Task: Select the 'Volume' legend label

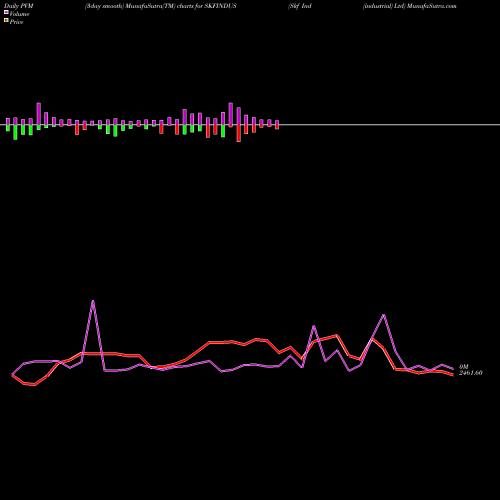Action: pyautogui.click(x=19, y=14)
